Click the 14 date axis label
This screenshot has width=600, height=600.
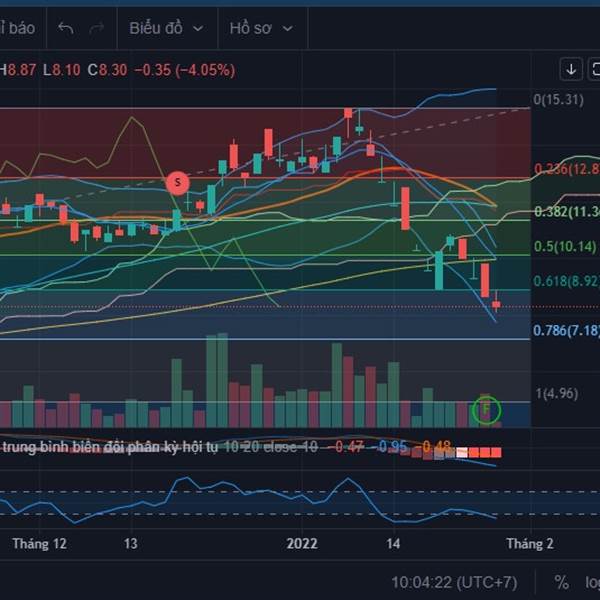click(393, 544)
